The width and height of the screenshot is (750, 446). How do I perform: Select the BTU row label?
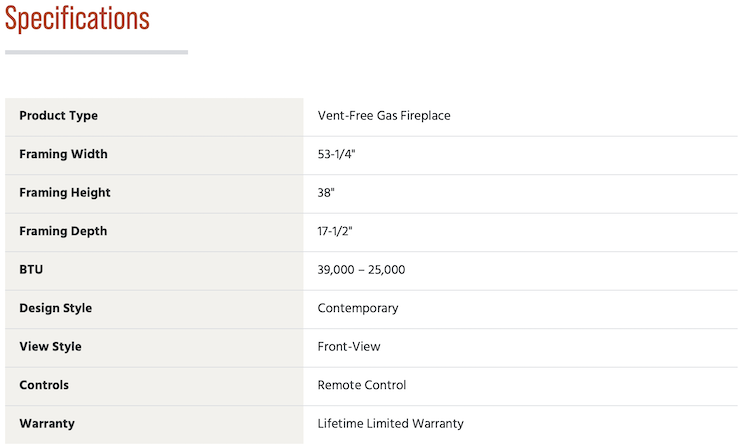click(x=31, y=269)
